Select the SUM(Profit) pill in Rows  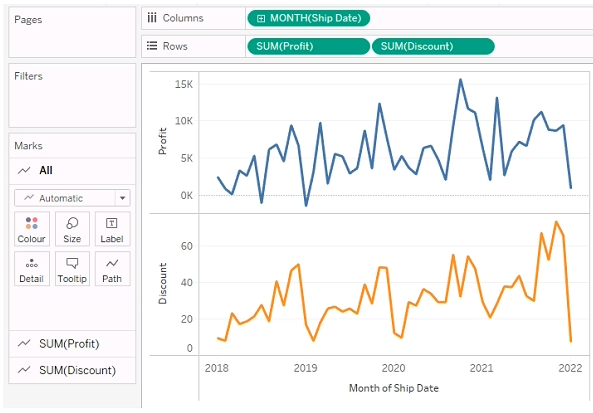[x=308, y=47]
